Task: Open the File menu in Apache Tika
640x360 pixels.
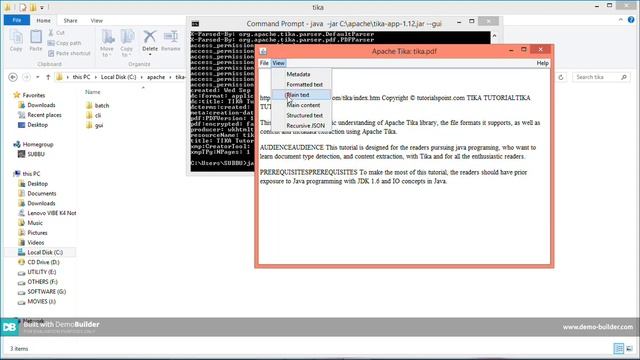Action: pos(264,63)
